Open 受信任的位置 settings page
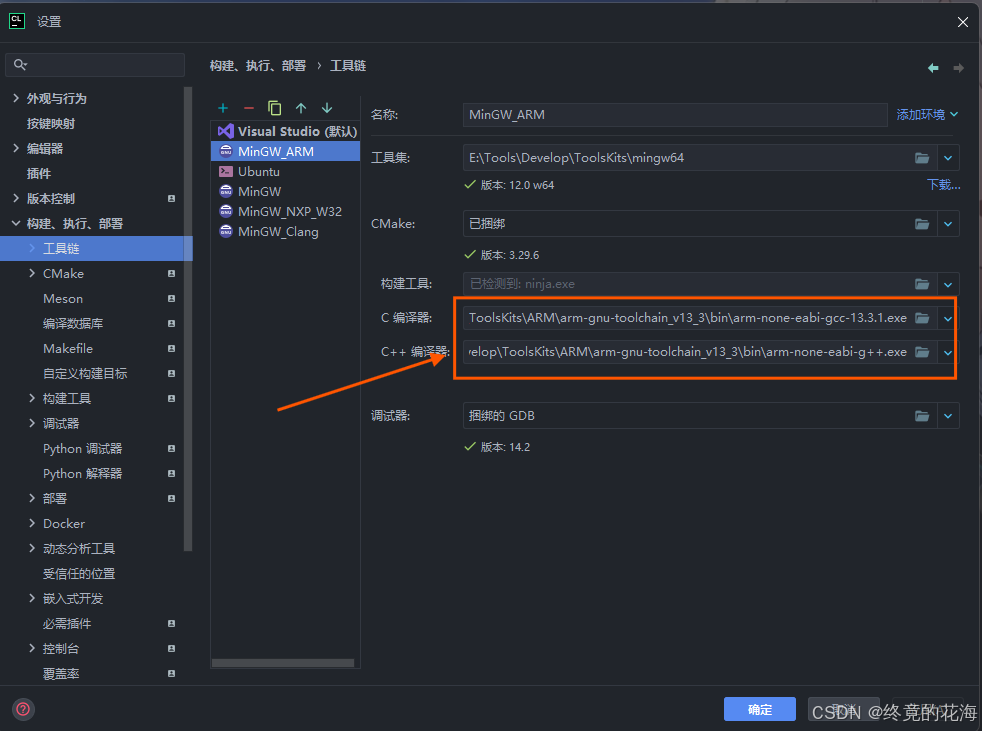The width and height of the screenshot is (982, 731). [x=79, y=574]
